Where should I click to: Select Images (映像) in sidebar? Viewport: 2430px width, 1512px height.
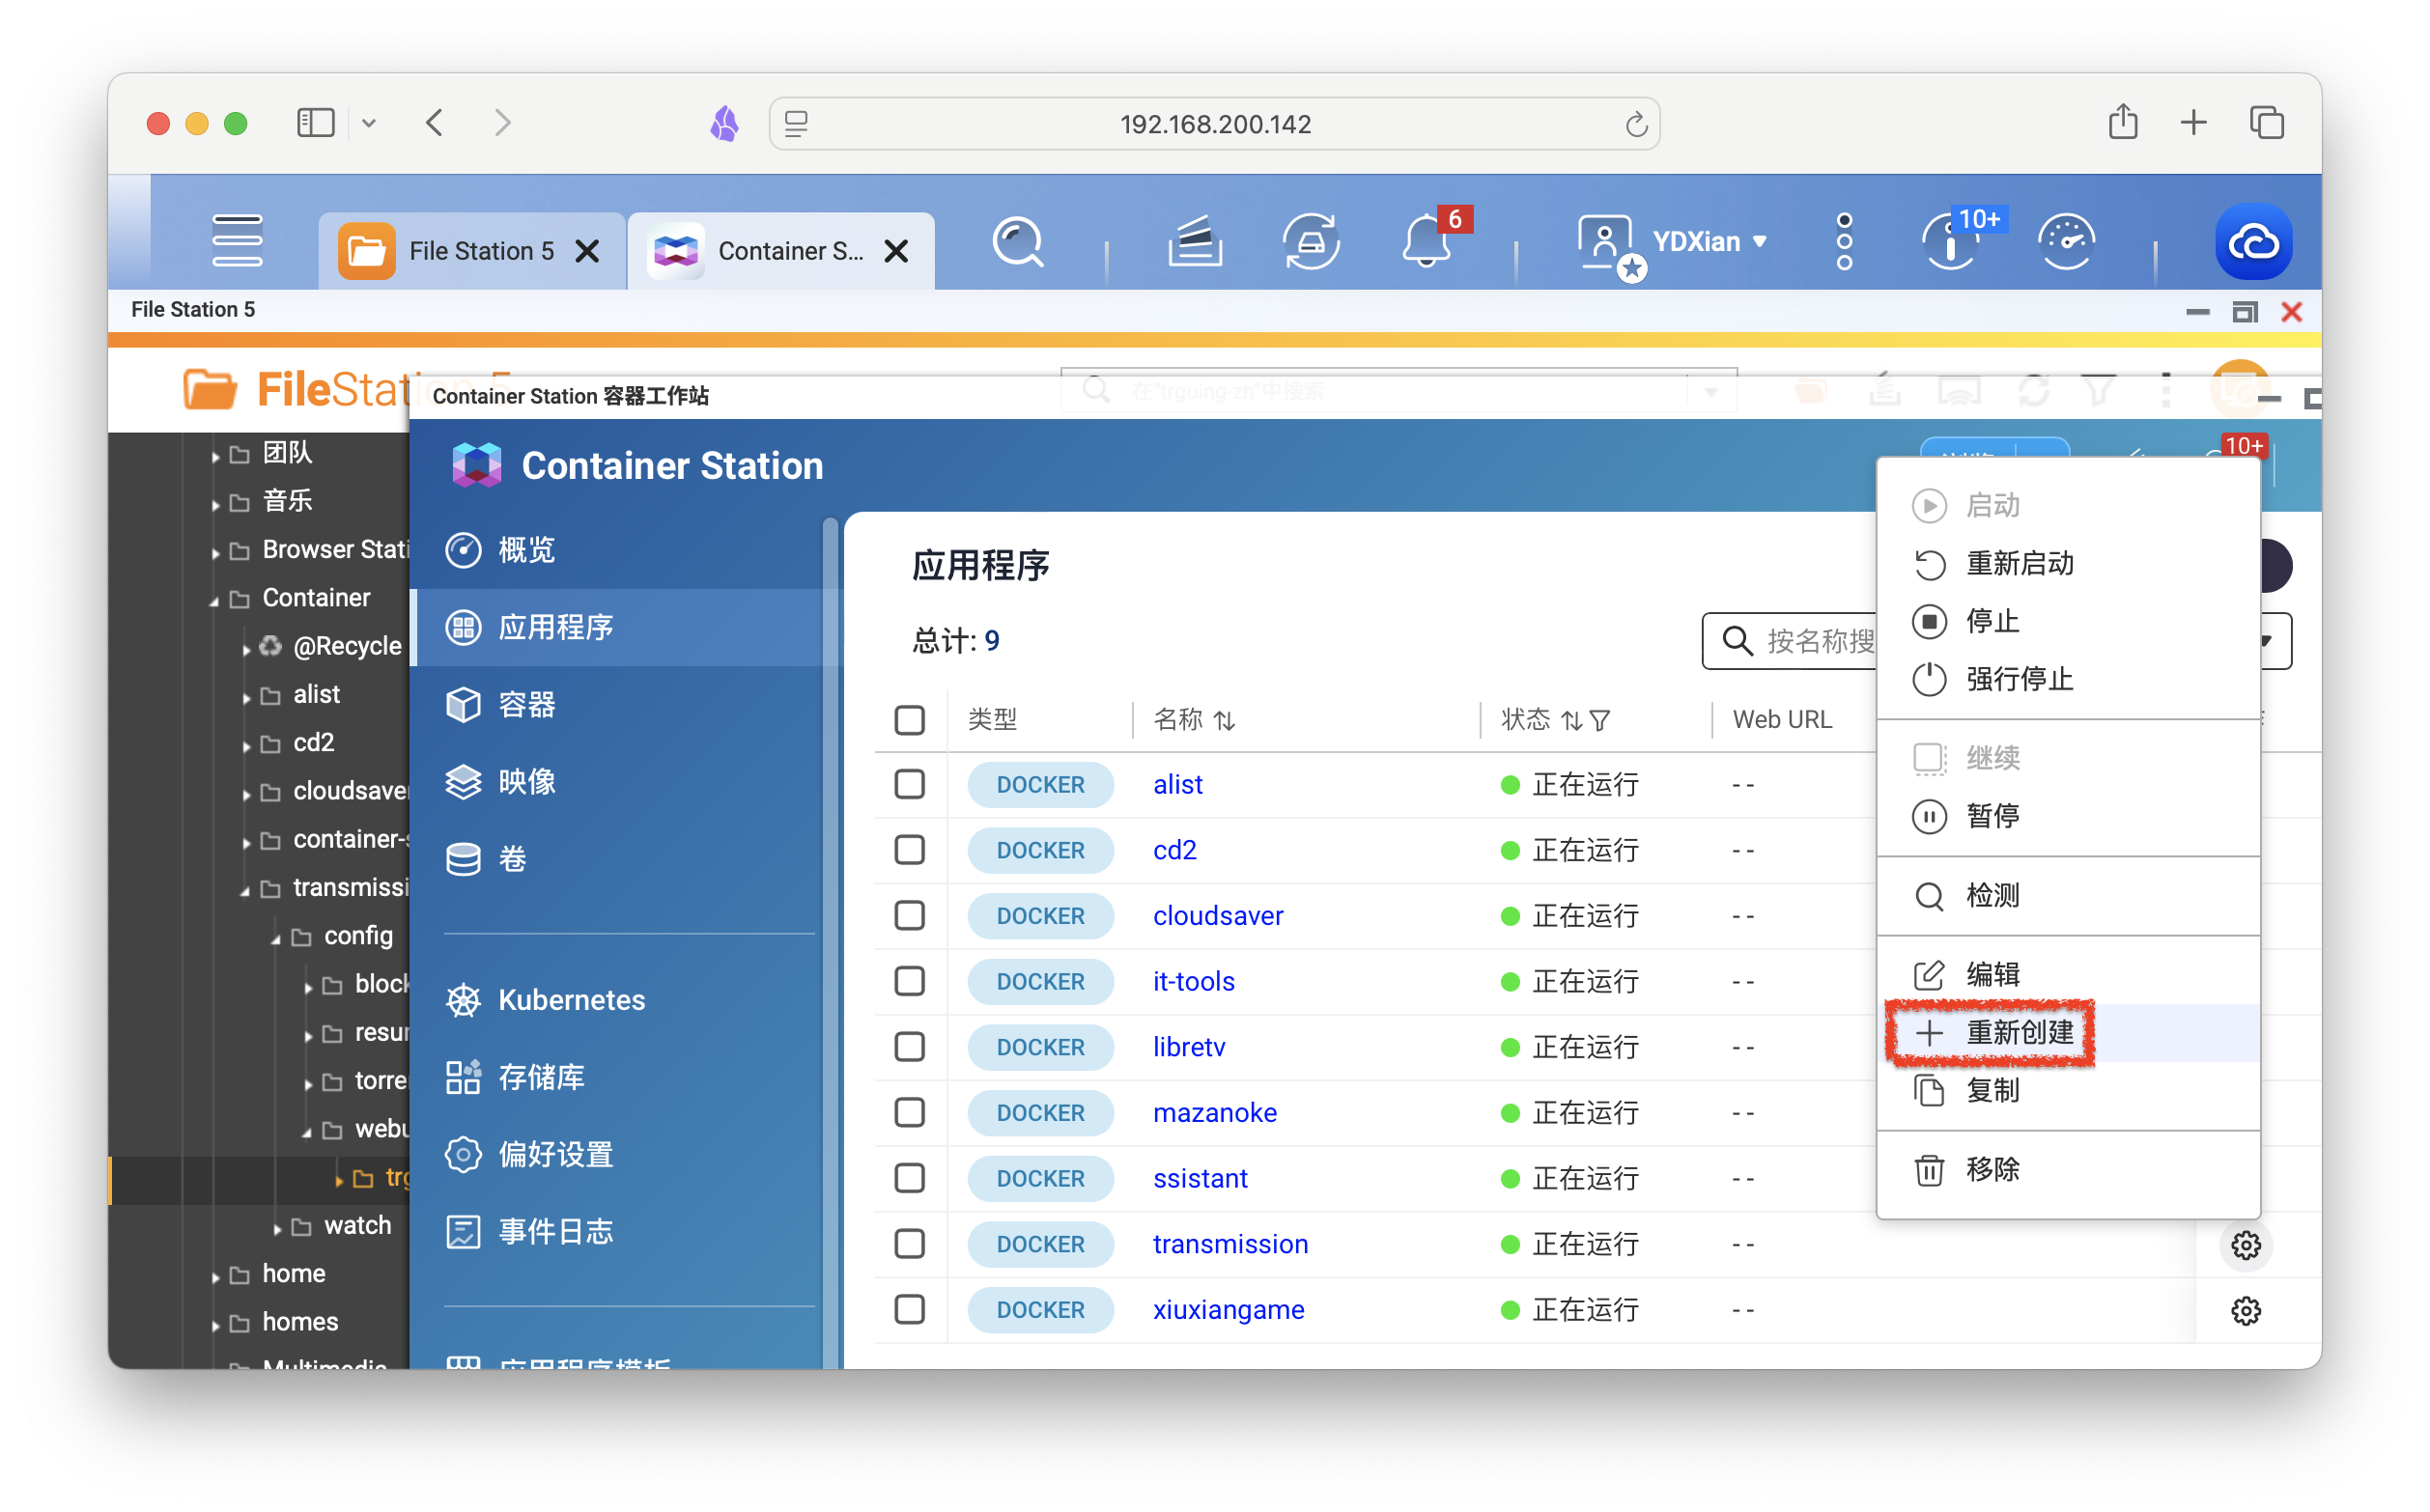[x=627, y=782]
